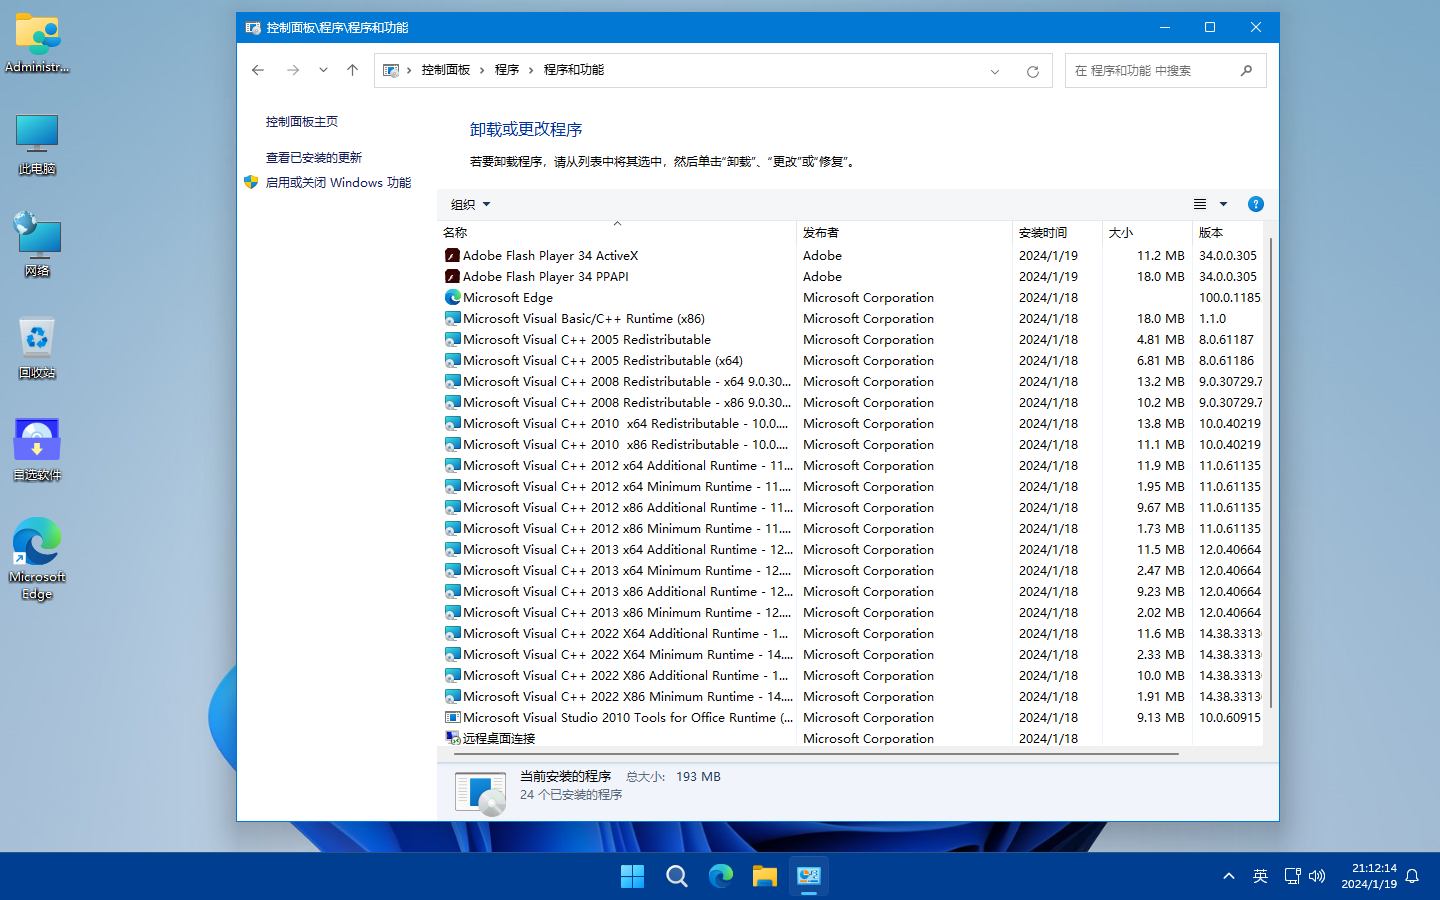Select the 自选软件 desktop icon
1440x900 pixels.
37,449
